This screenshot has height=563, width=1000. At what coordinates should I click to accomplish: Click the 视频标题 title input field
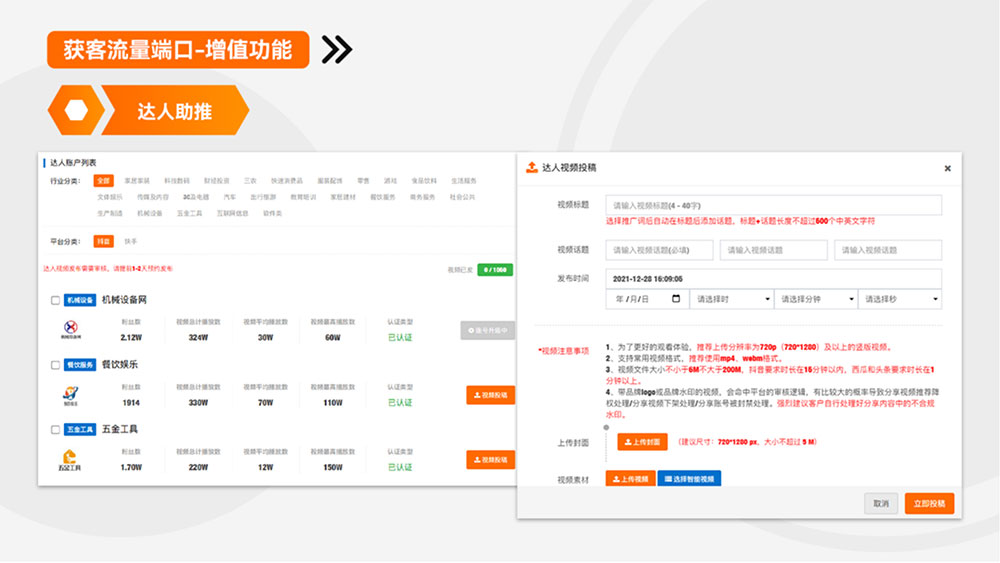773,205
